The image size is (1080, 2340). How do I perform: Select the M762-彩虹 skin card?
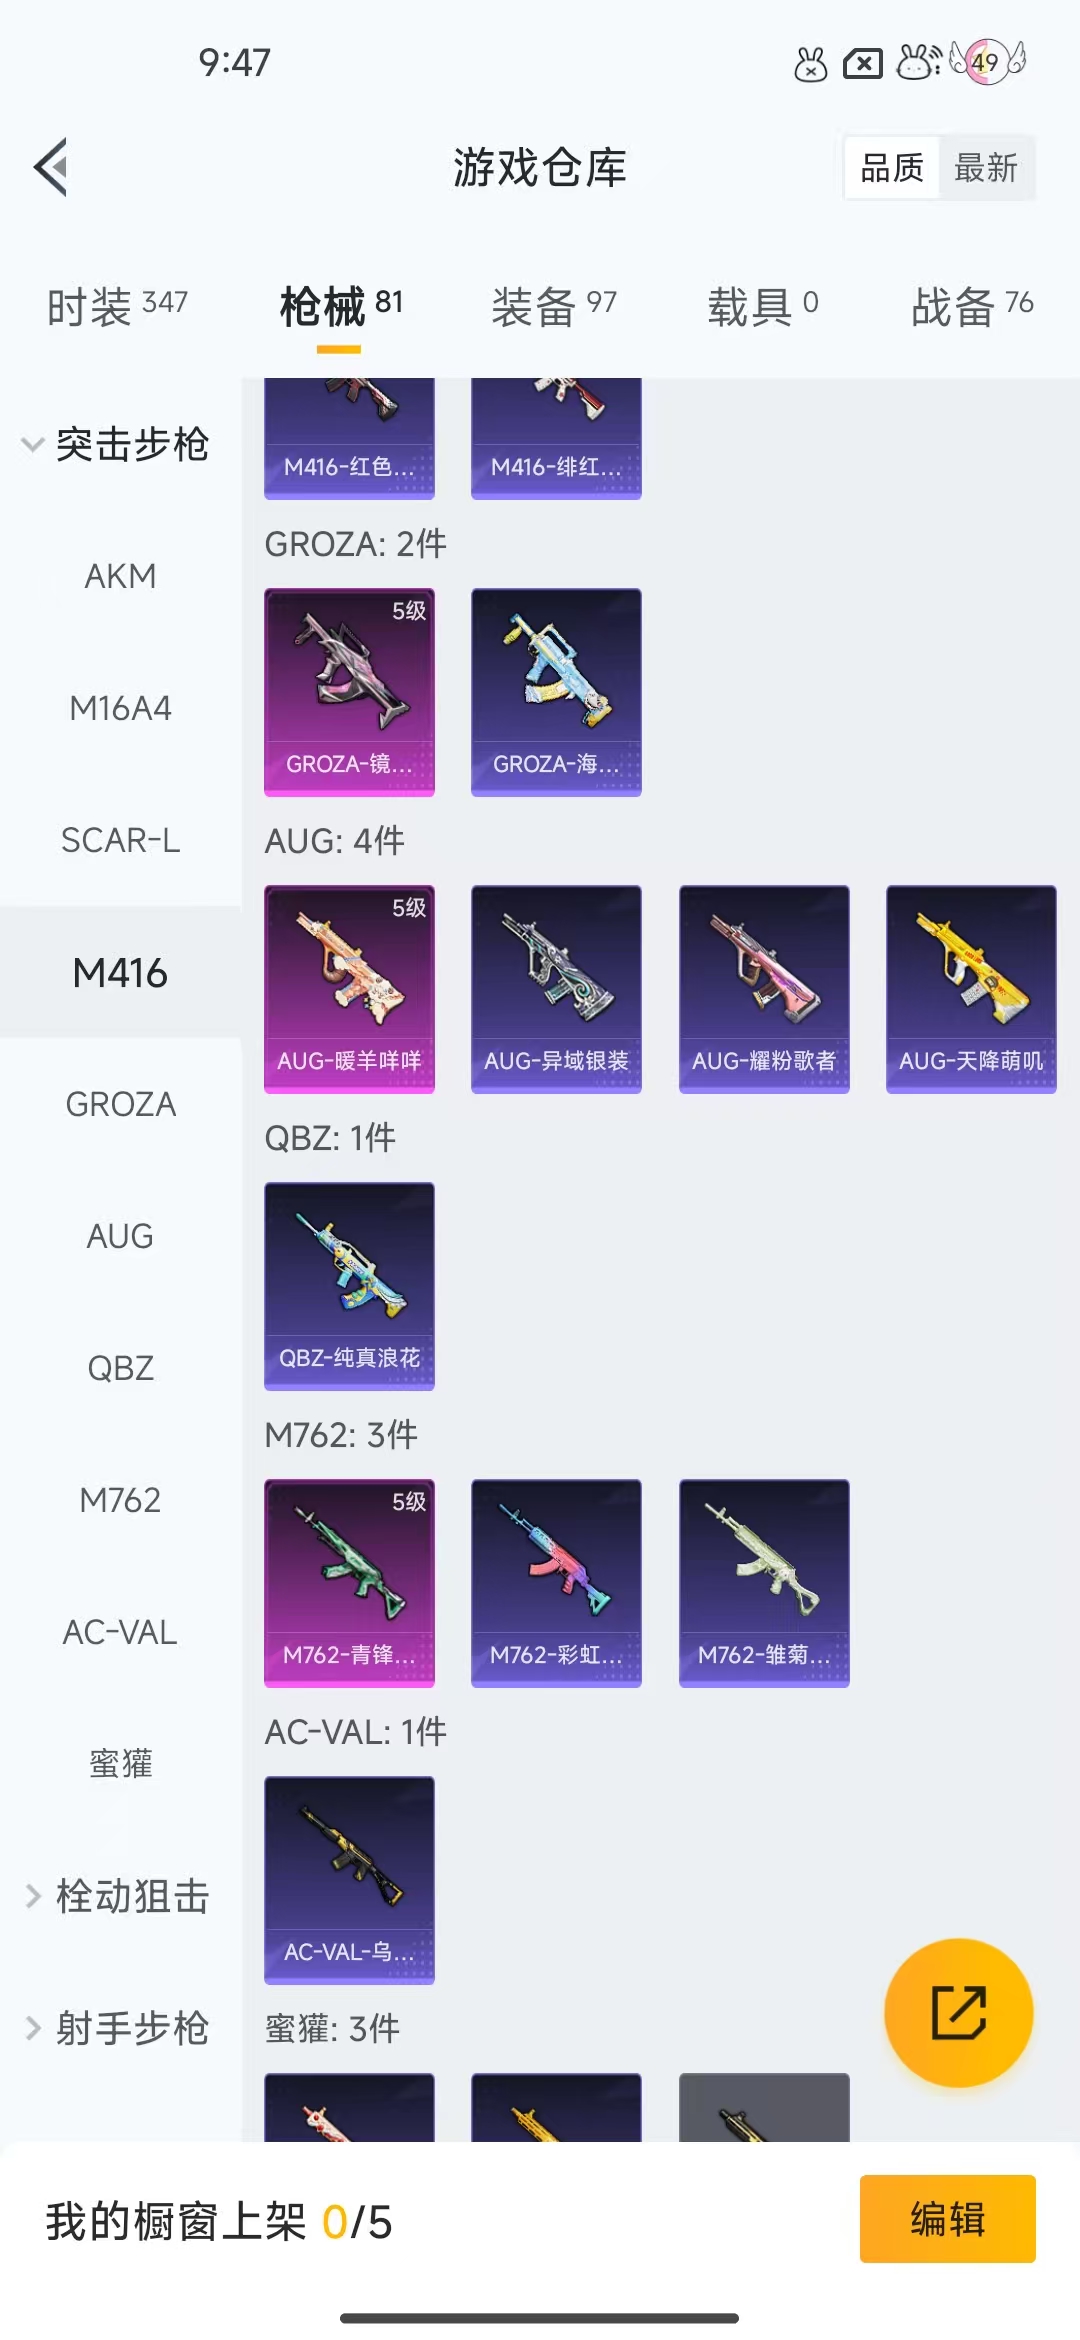(556, 1583)
